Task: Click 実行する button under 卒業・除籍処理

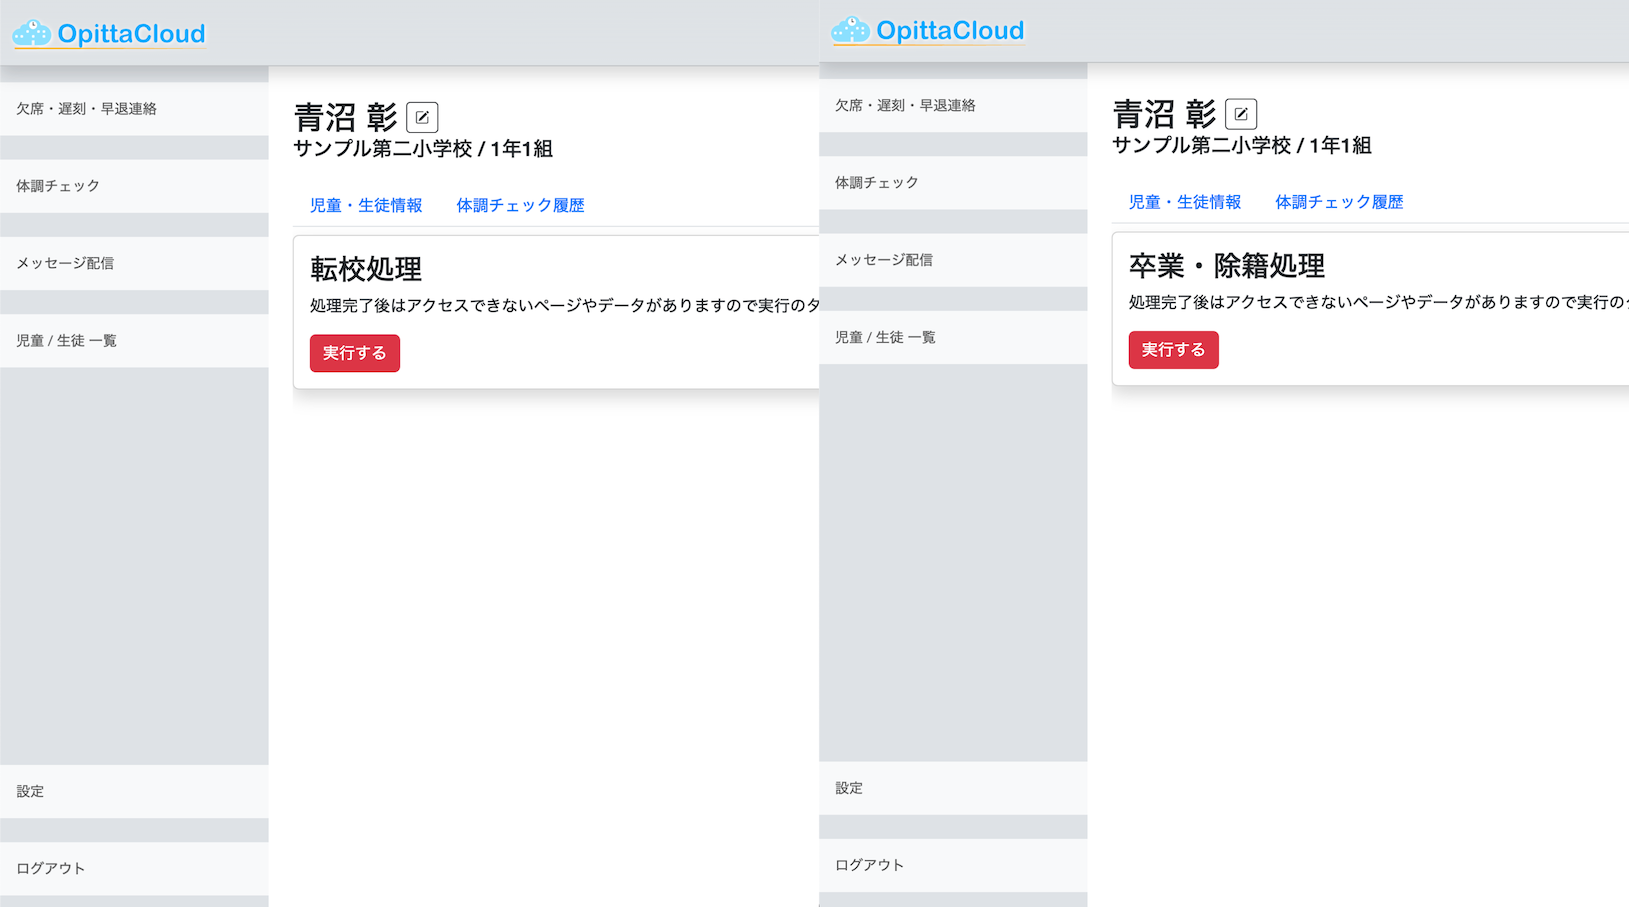Action: pos(1174,350)
